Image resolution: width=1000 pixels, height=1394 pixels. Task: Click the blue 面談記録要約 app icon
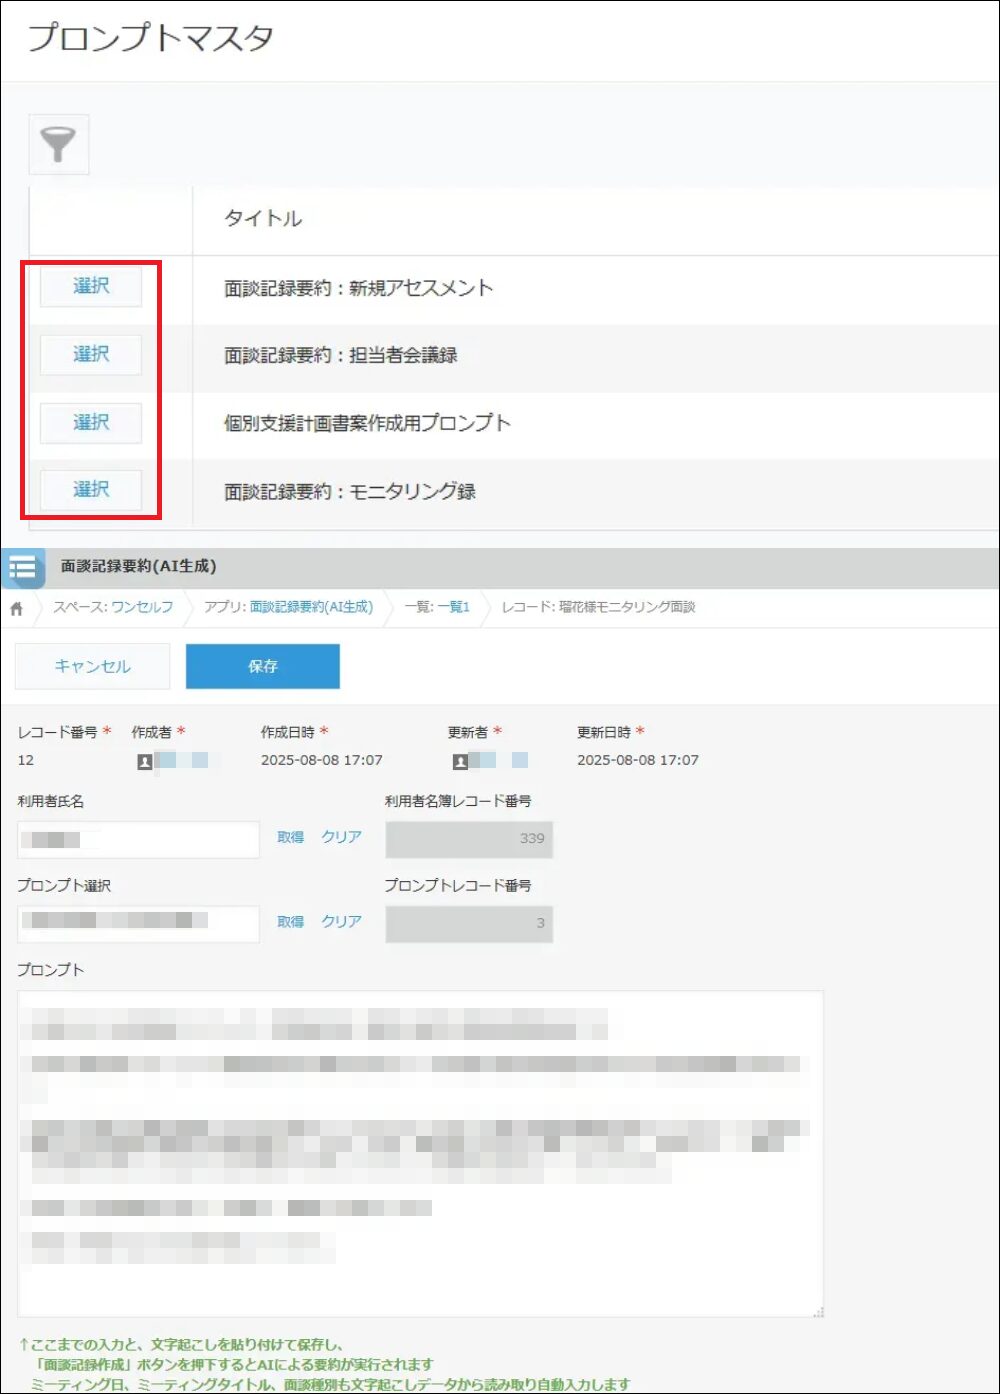(22, 568)
